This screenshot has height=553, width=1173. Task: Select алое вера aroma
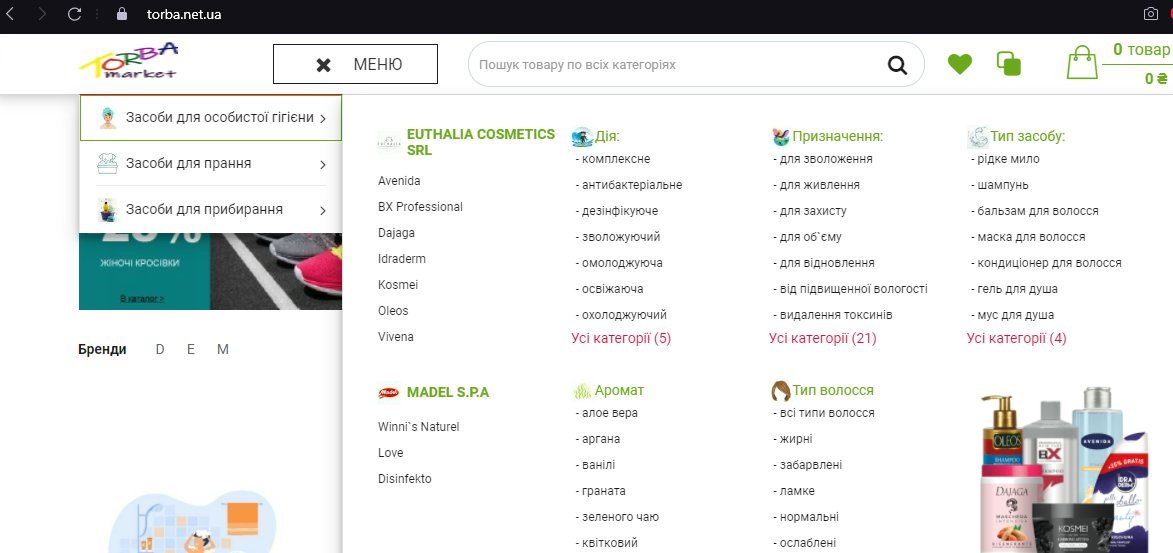click(x=607, y=413)
